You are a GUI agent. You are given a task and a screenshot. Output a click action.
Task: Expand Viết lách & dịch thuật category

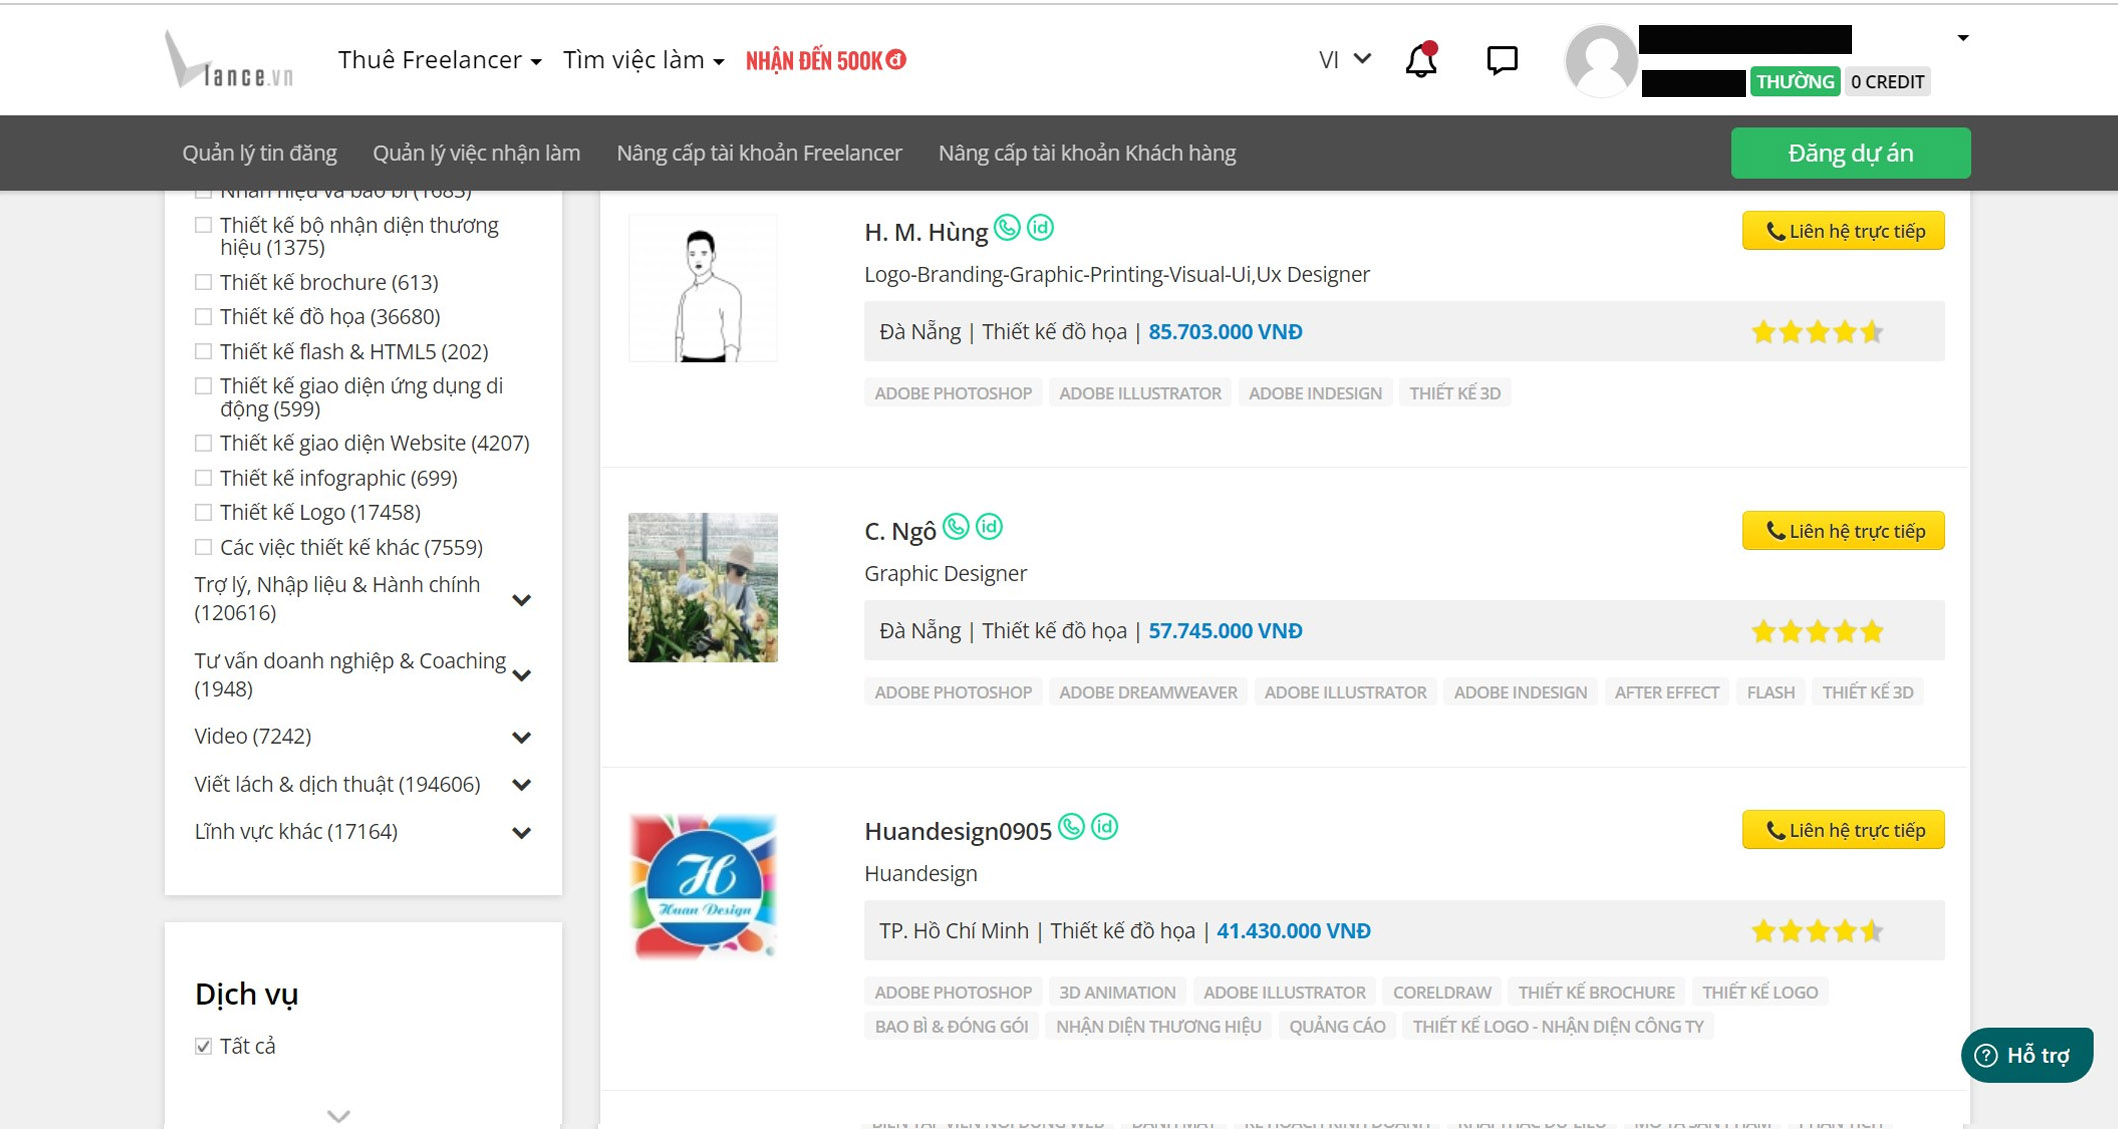click(x=521, y=785)
